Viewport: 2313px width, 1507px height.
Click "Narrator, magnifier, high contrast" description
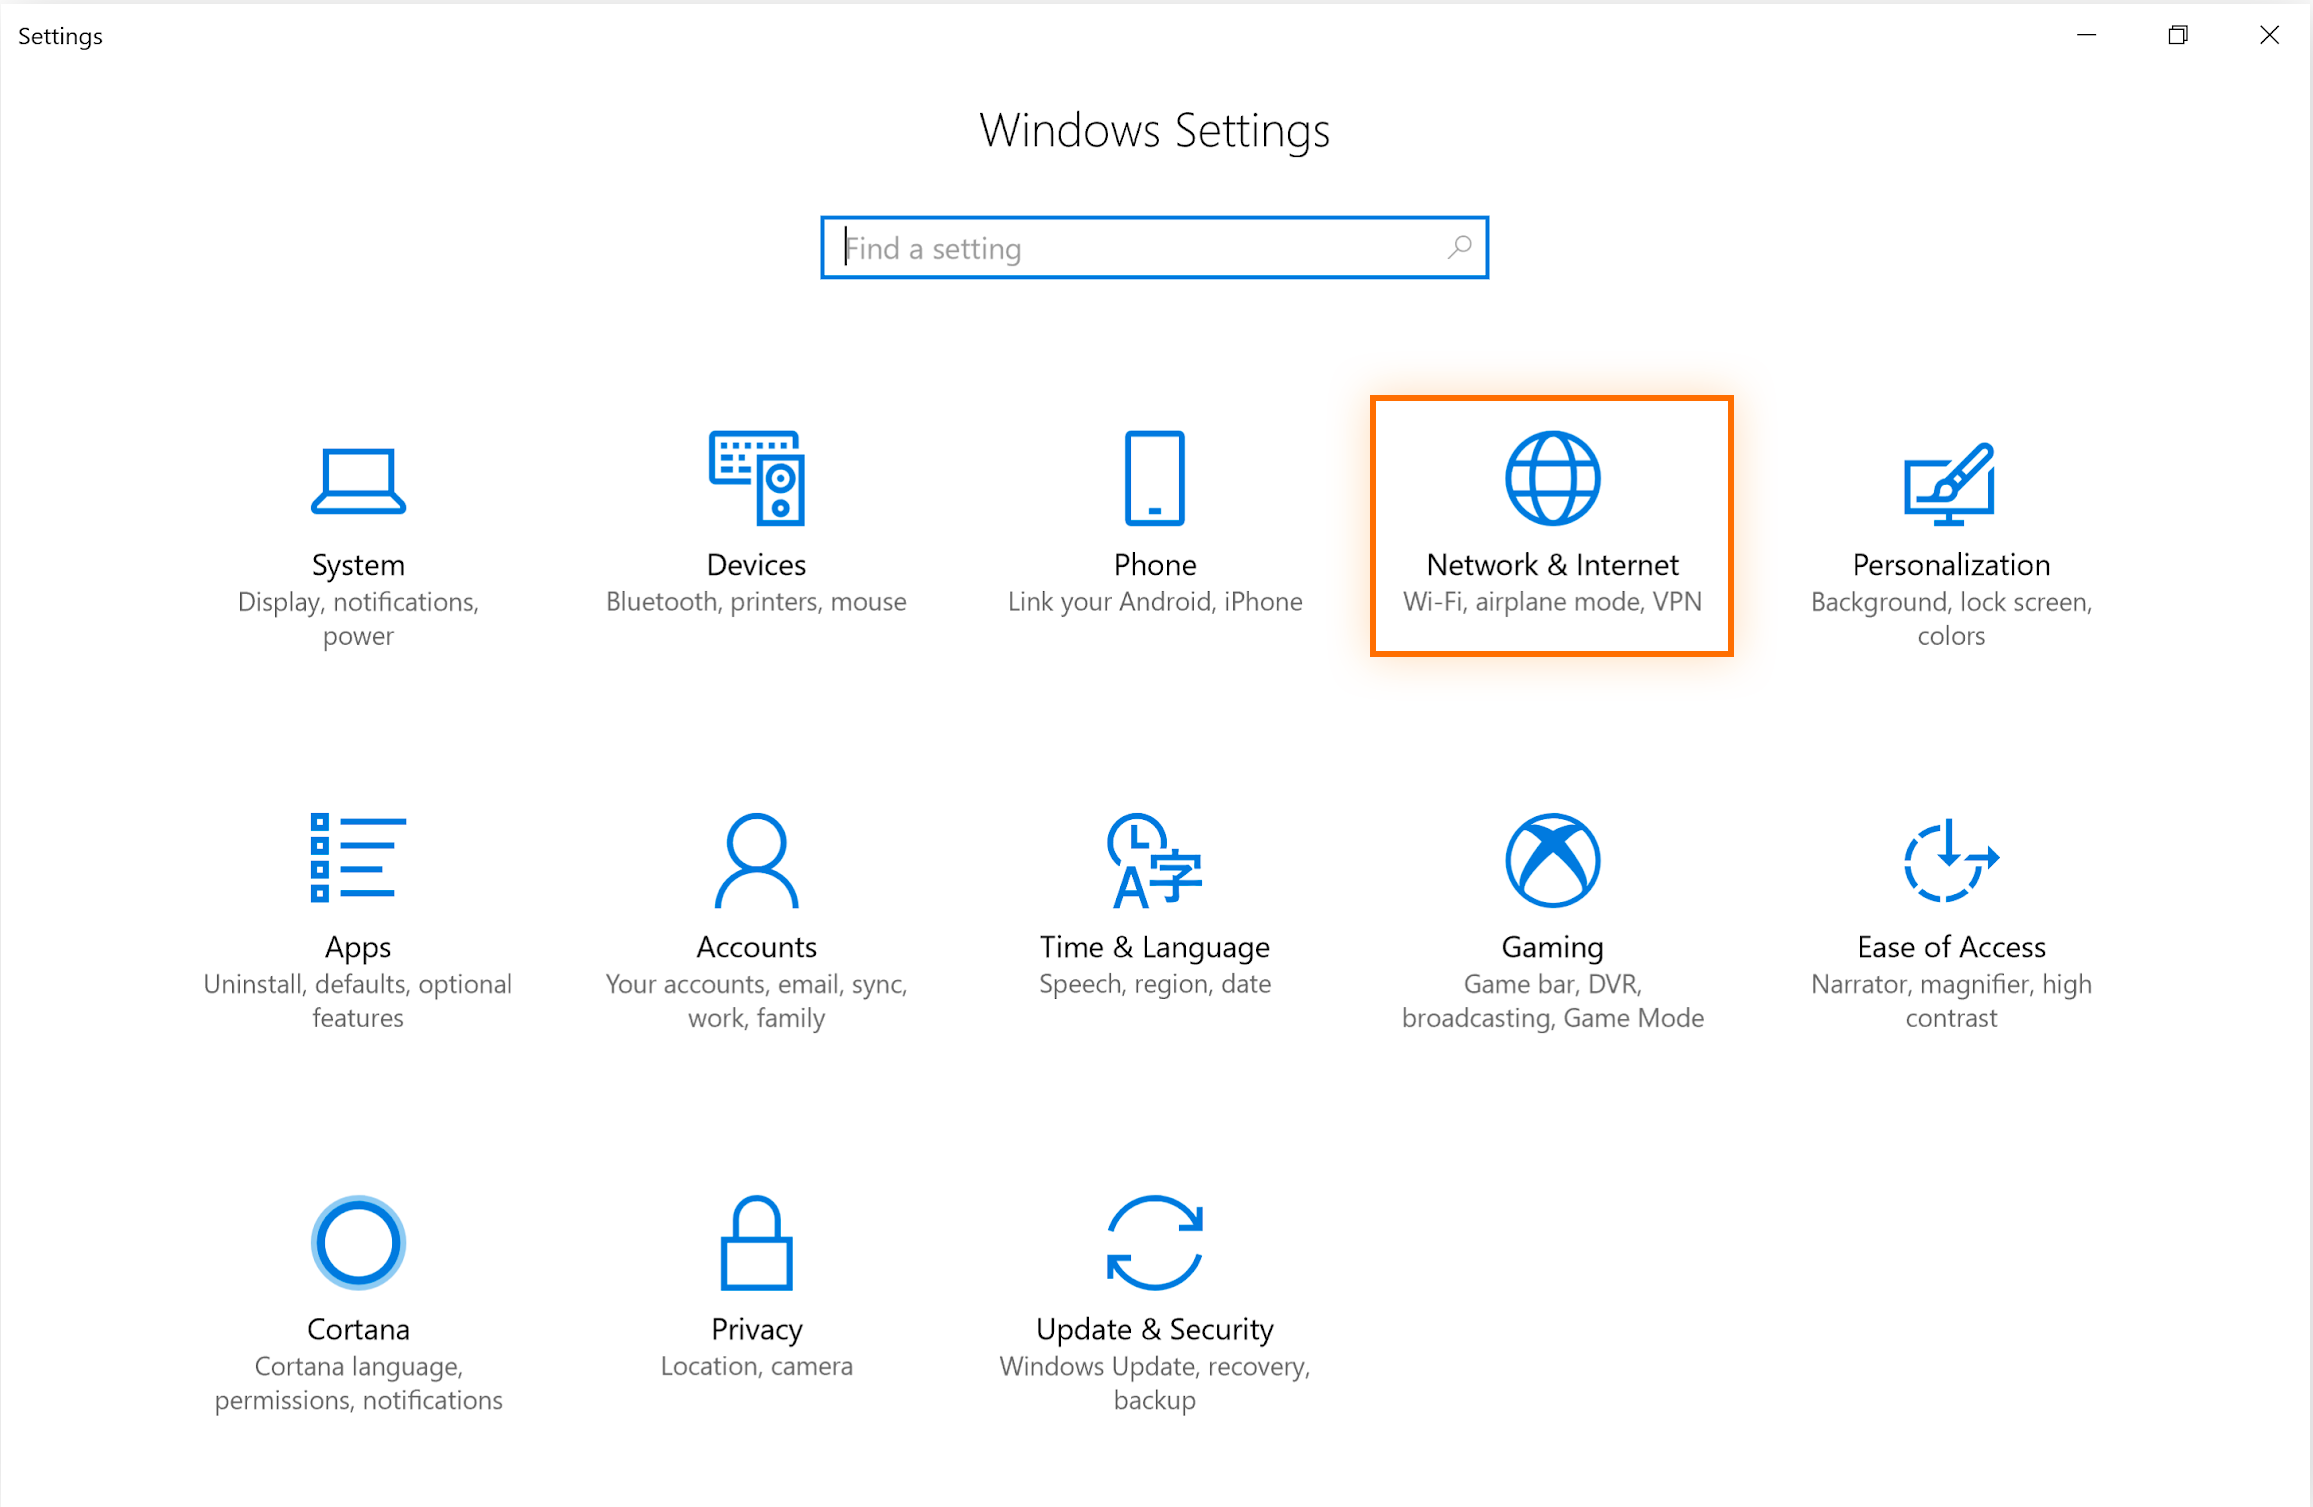point(1951,1001)
